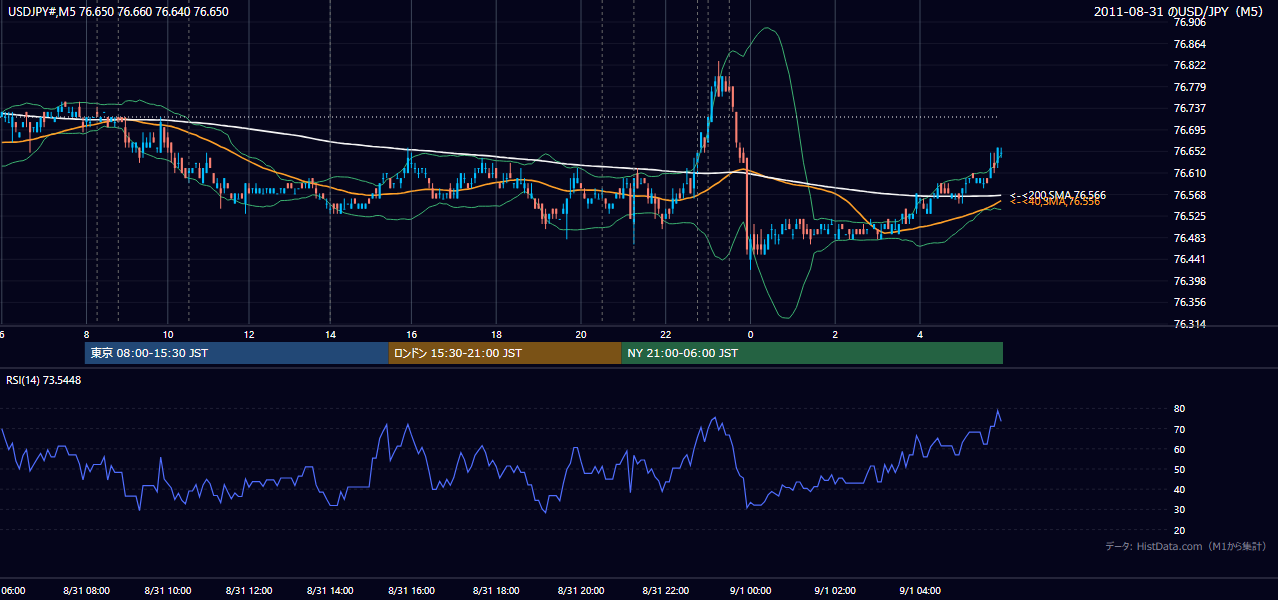Click price axis value 76.779
This screenshot has height=600, width=1278.
(1190, 87)
